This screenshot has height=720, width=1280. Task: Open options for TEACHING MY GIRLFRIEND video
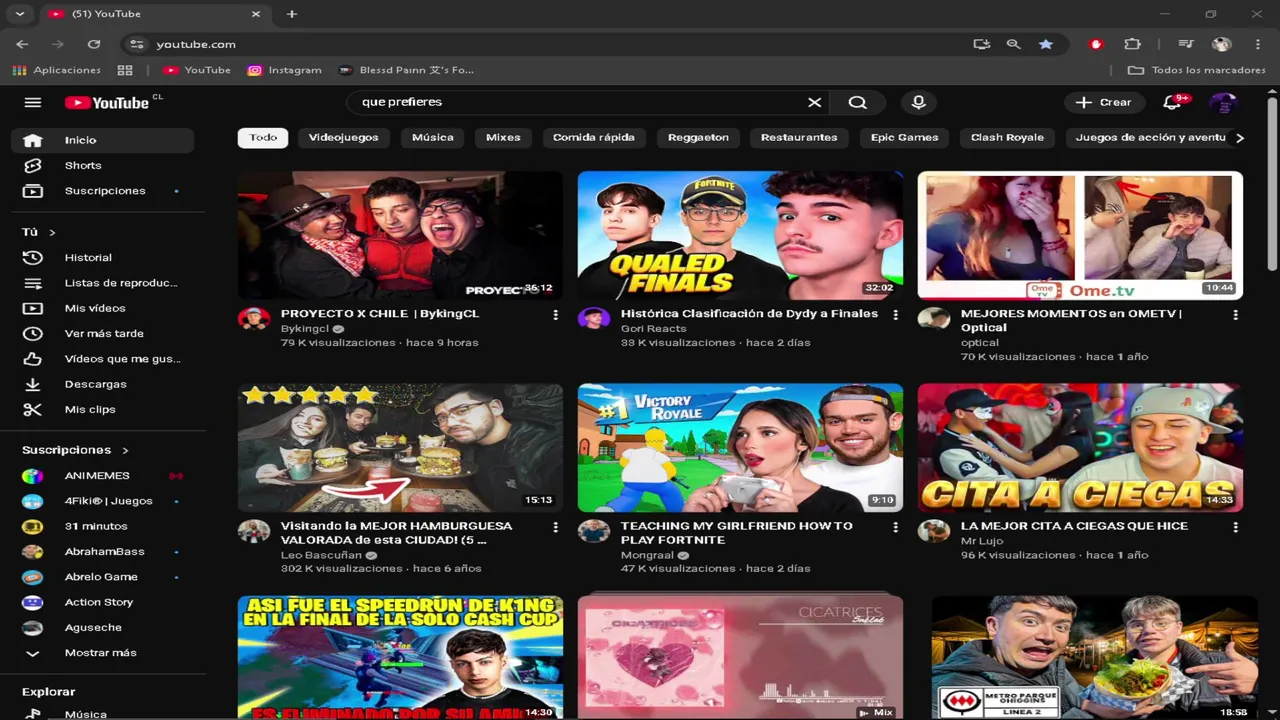coord(895,527)
